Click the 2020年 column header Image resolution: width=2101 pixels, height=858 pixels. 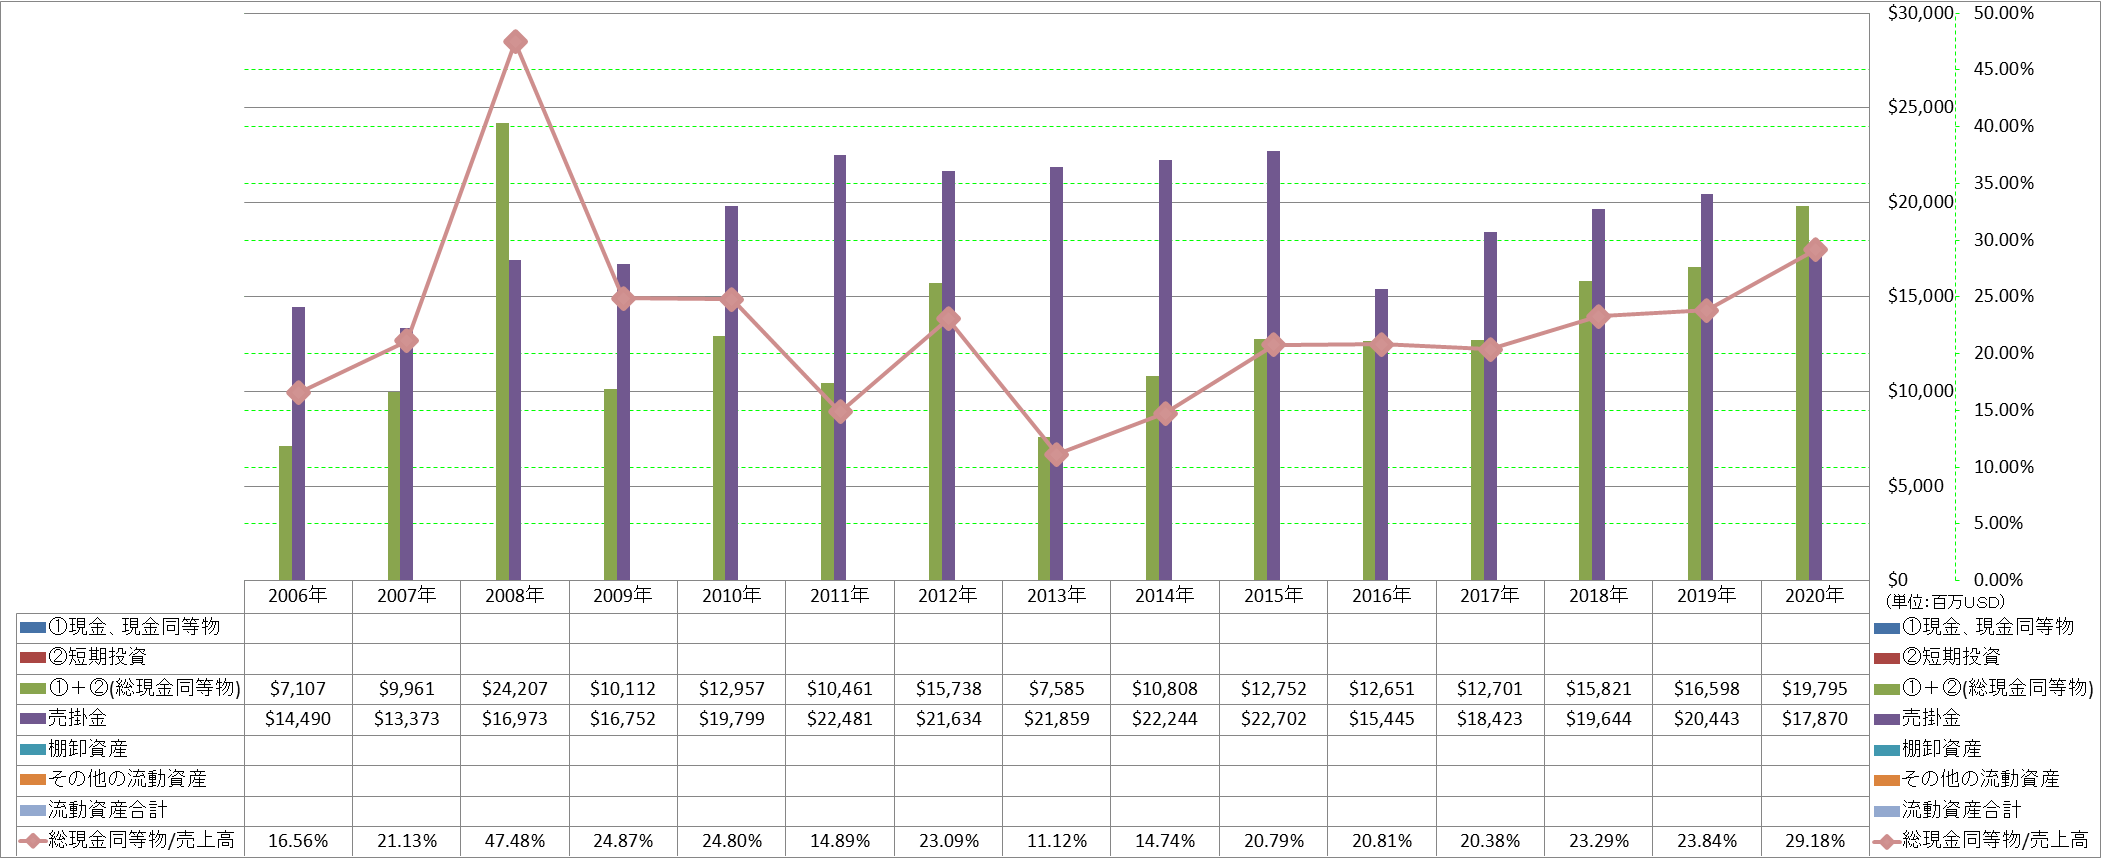pyautogui.click(x=1815, y=596)
